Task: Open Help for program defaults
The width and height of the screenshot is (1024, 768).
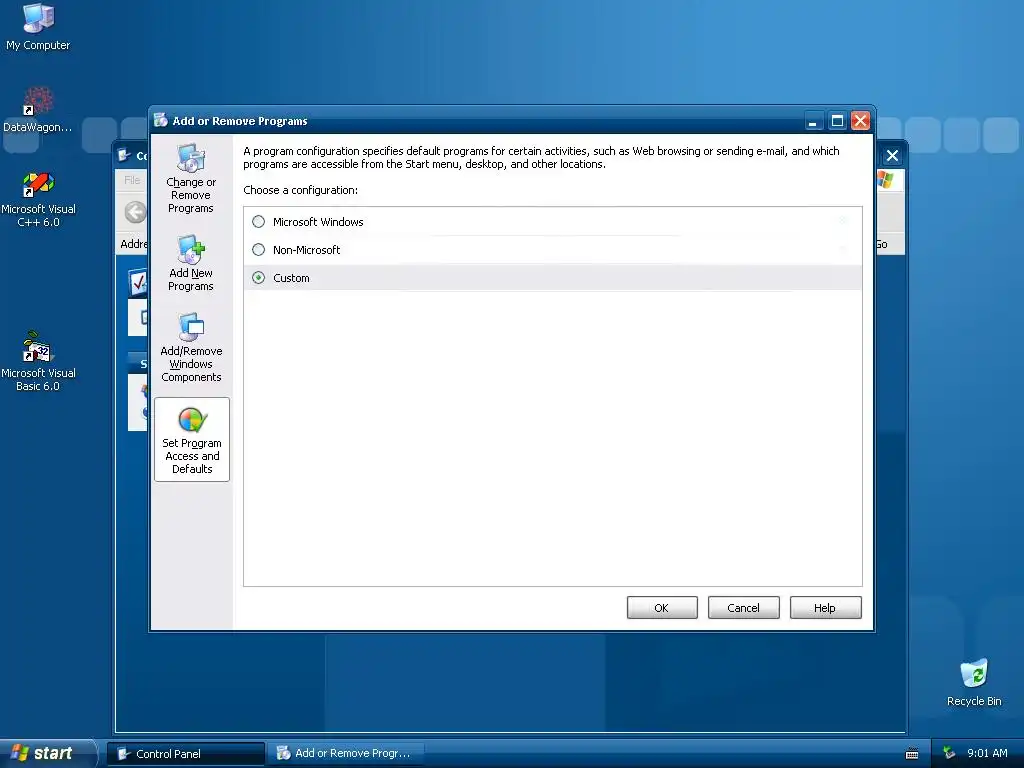Action: pyautogui.click(x=825, y=607)
